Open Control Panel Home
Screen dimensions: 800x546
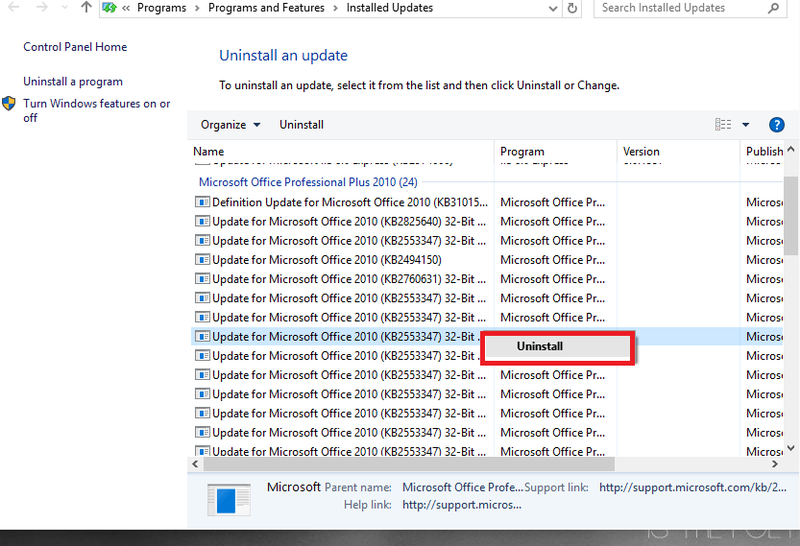75,47
